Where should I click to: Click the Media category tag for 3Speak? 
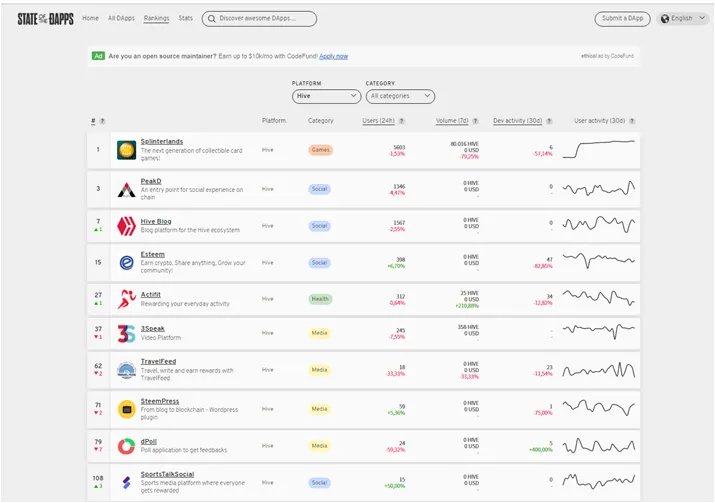[319, 333]
